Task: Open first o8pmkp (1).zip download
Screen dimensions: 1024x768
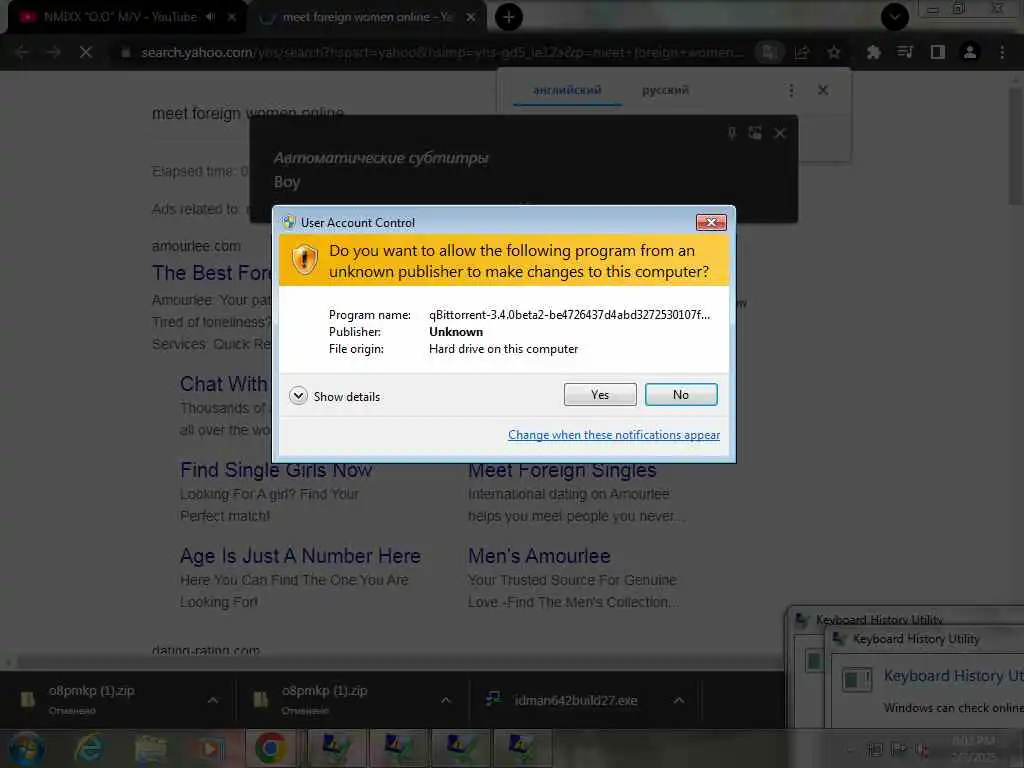Action: coord(91,699)
